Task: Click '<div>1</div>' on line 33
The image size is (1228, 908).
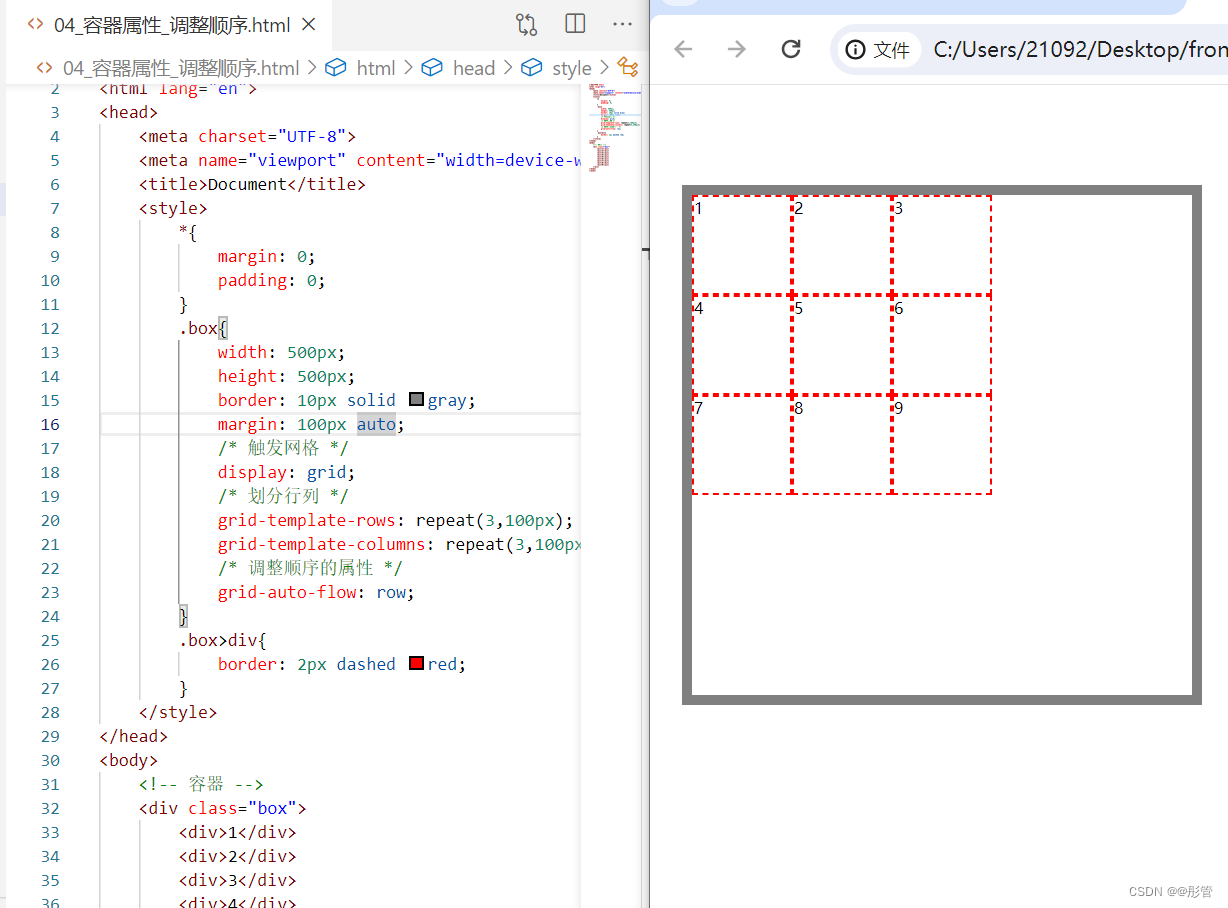Action: pos(238,832)
